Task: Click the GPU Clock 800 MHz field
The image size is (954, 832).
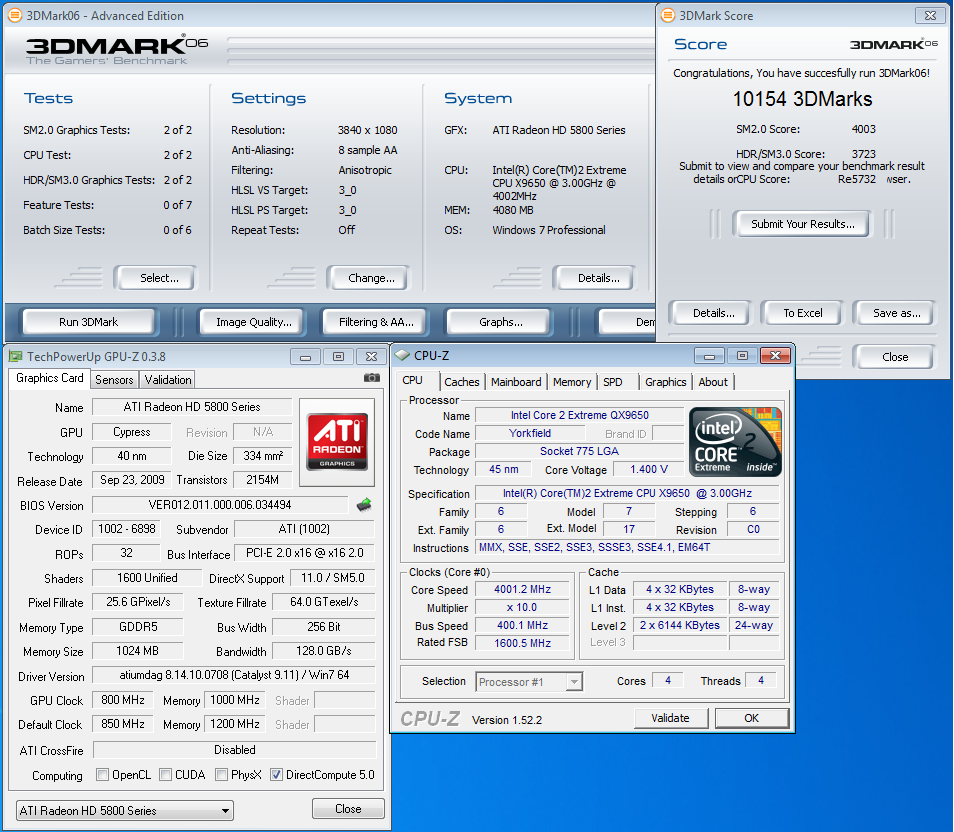Action: 123,700
